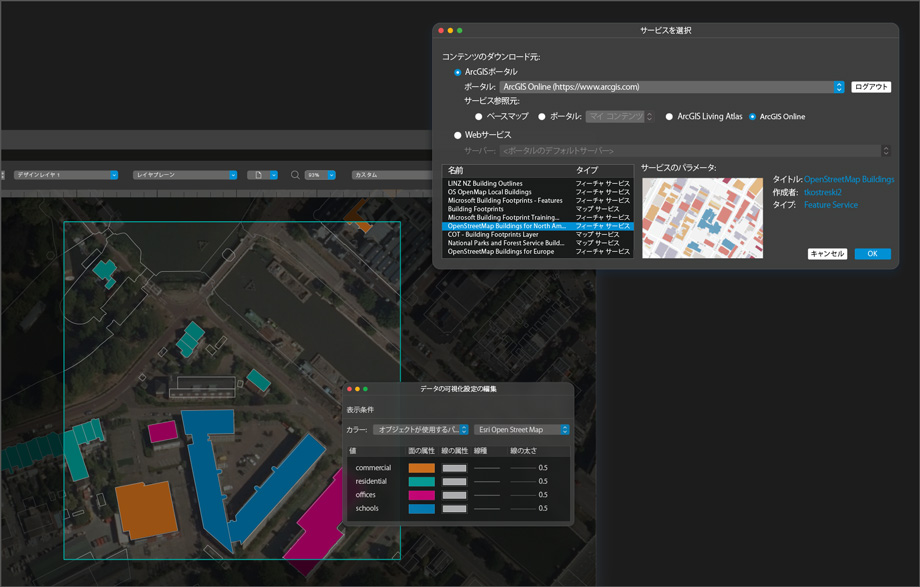Select OS OpenMap Local Buildings service row
This screenshot has width=920, height=587.
(537, 192)
